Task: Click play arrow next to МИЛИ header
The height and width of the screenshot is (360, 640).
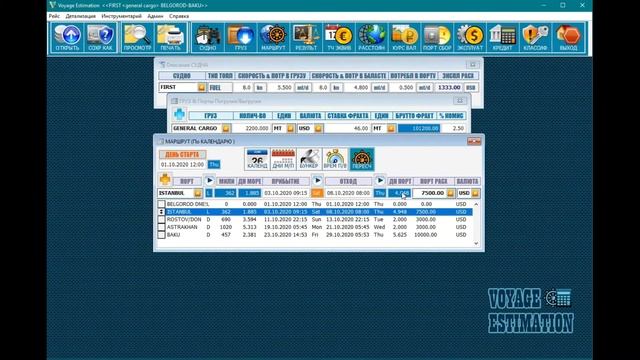Action: [x=209, y=180]
